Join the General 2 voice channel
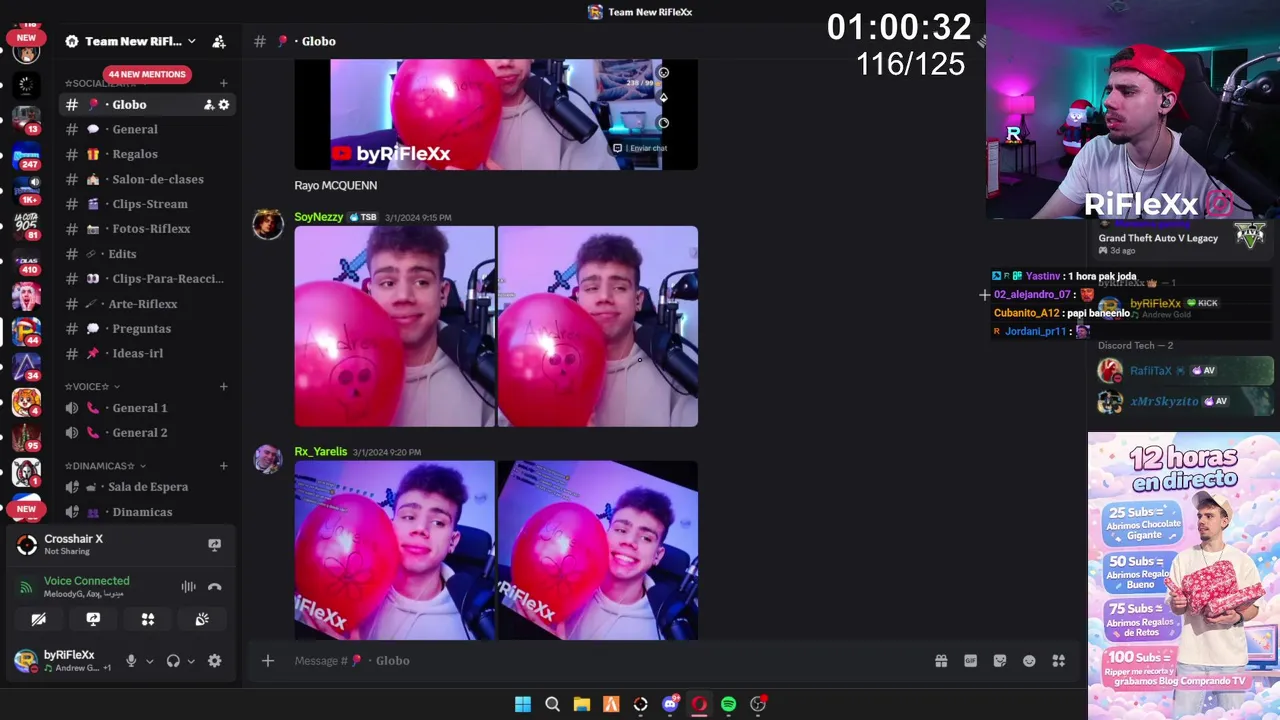The height and width of the screenshot is (720, 1280). pyautogui.click(x=148, y=433)
